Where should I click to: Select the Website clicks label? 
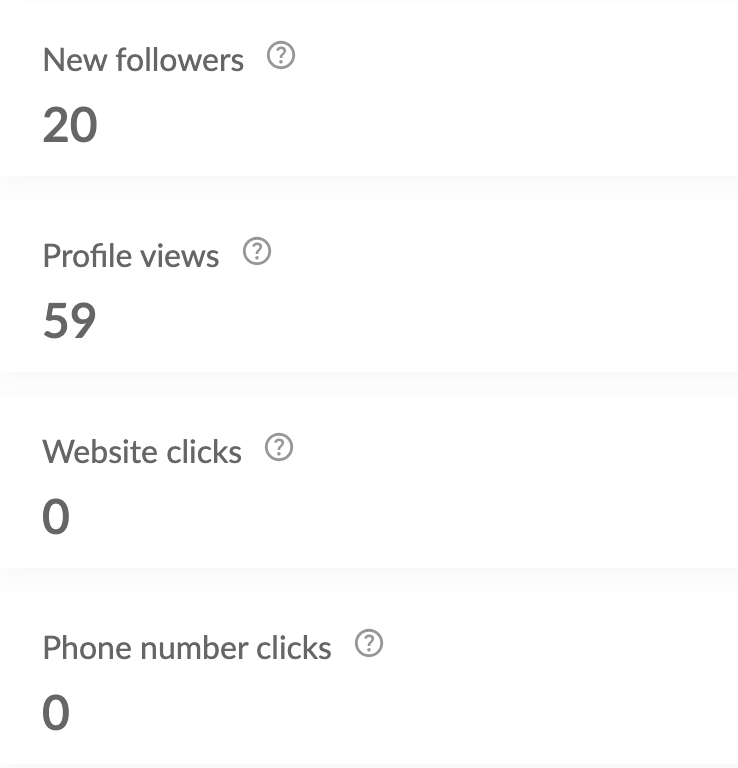point(142,452)
